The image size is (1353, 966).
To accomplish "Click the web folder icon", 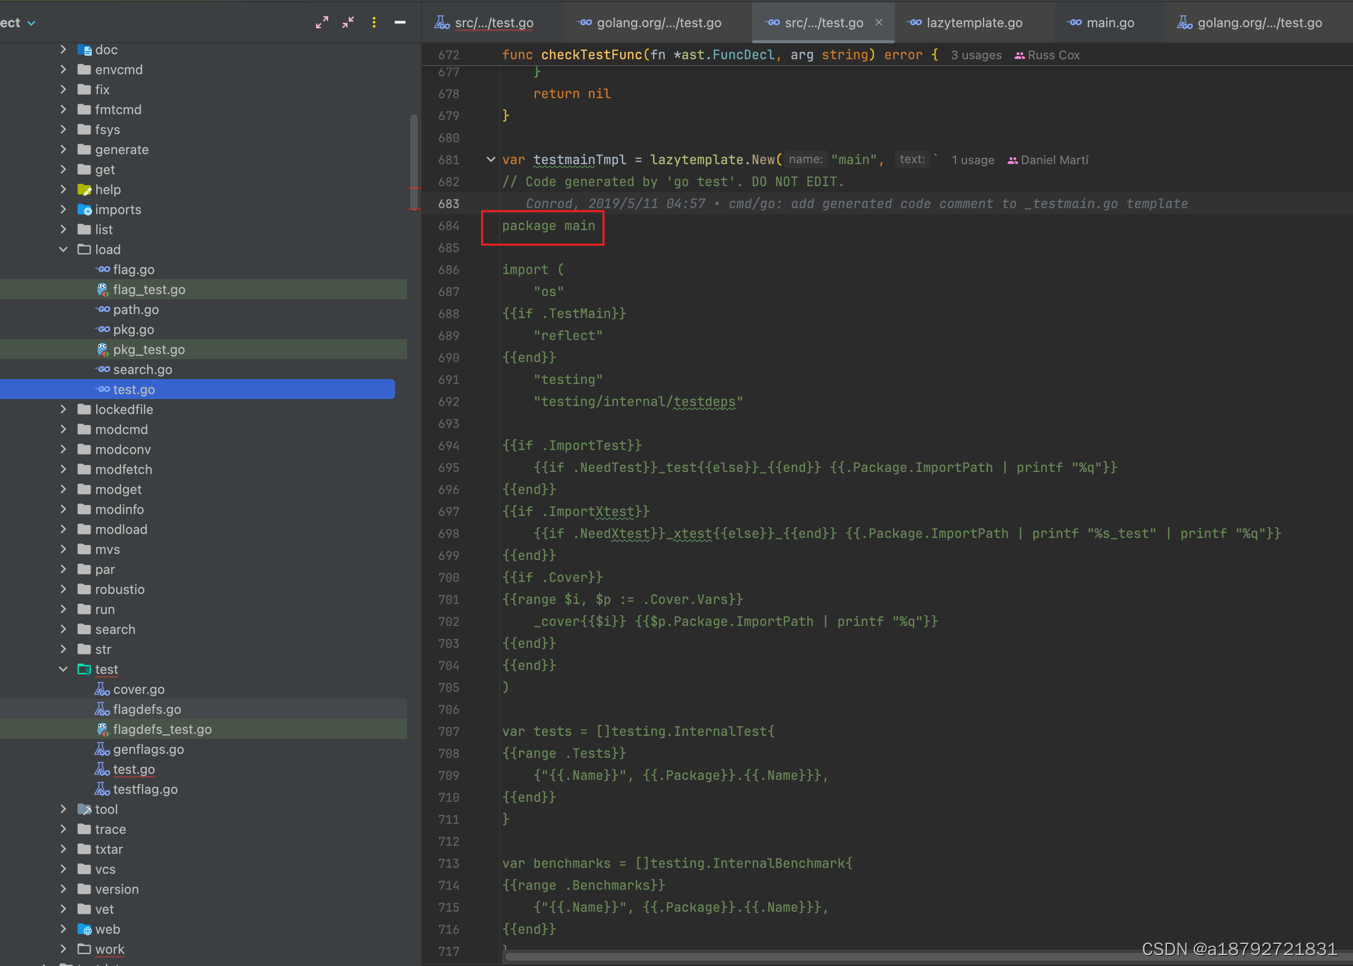I will [x=85, y=929].
